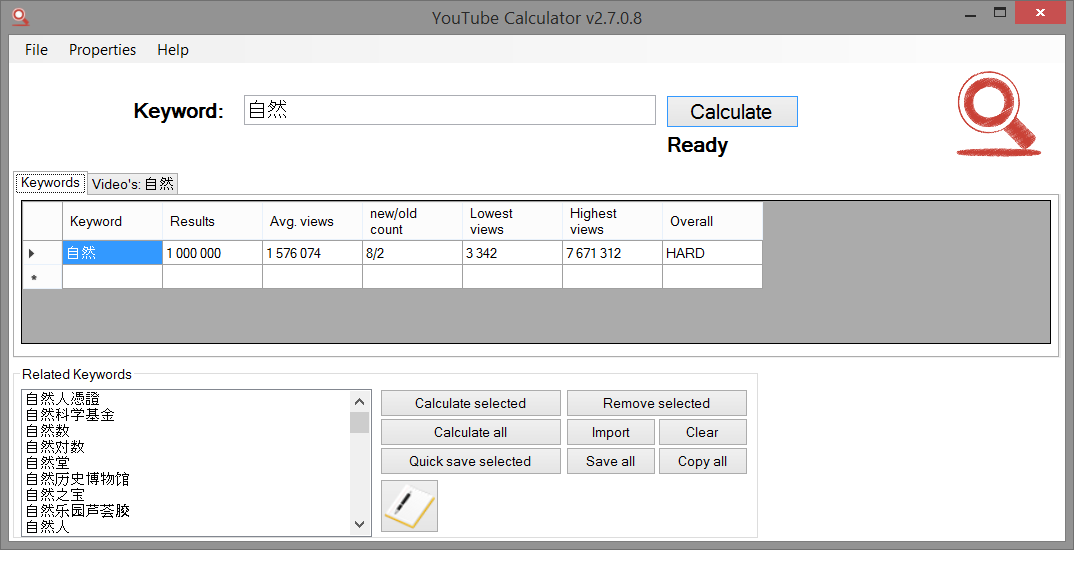This screenshot has height=571, width=1074.
Task: Click the Results column header
Action: [212, 221]
